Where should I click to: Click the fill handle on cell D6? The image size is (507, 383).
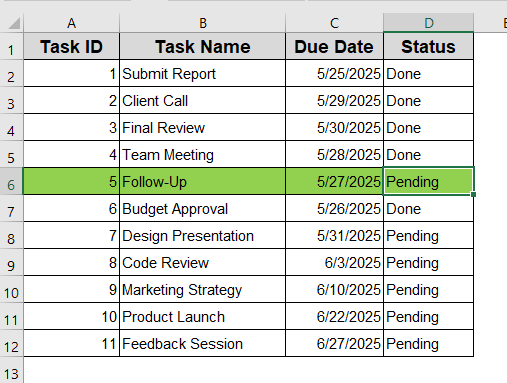473,194
